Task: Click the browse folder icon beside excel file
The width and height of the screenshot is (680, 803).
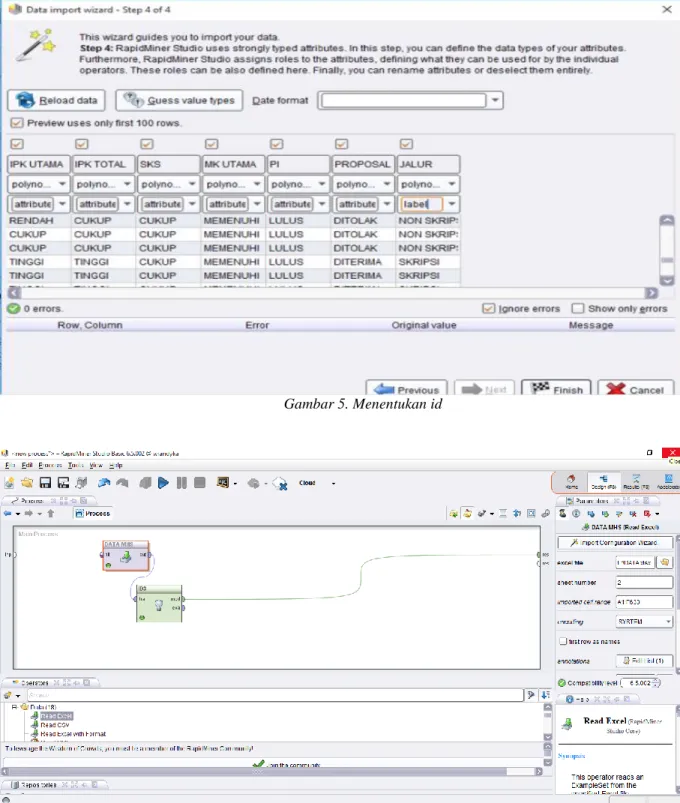Action: [x=665, y=562]
